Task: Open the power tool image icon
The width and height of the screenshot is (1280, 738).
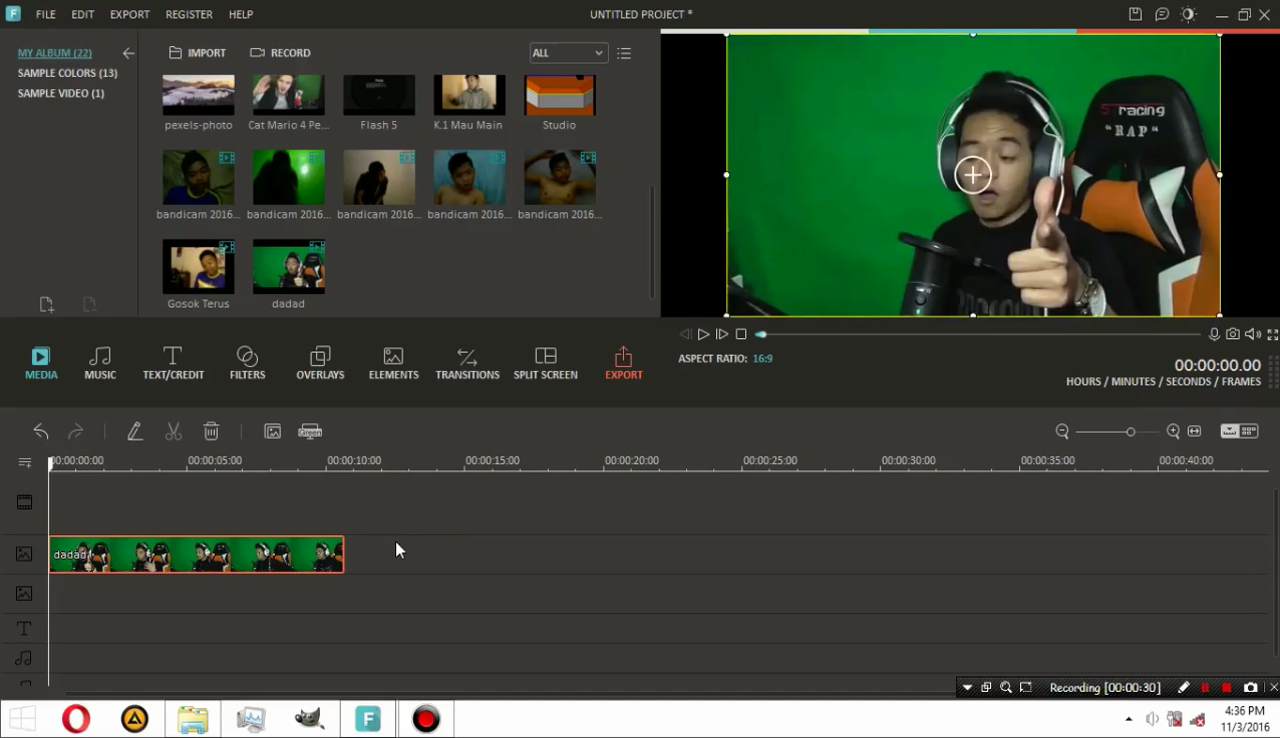Action: [x=272, y=432]
